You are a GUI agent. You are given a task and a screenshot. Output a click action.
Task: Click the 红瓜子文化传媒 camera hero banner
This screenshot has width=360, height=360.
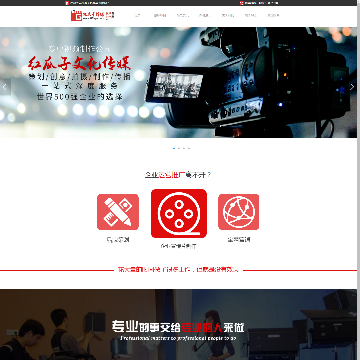(x=178, y=82)
